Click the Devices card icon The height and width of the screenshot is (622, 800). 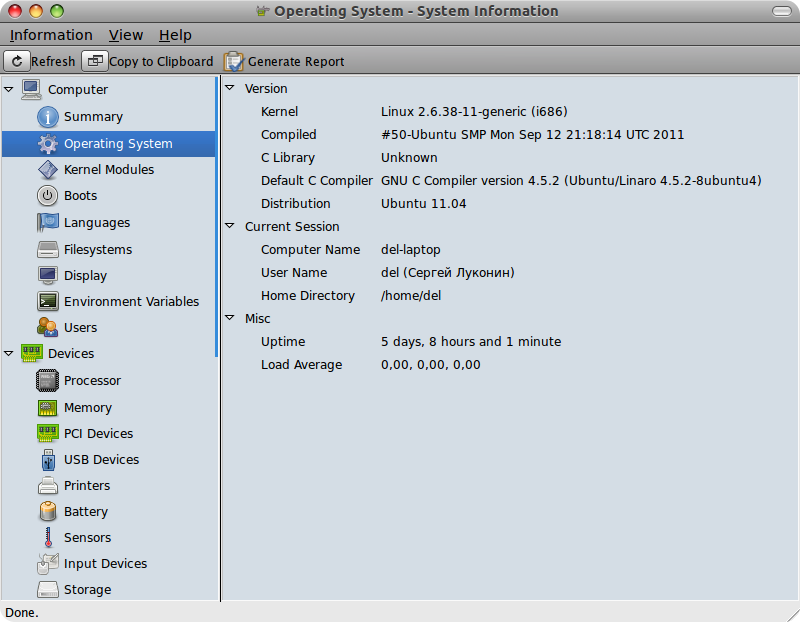point(31,353)
